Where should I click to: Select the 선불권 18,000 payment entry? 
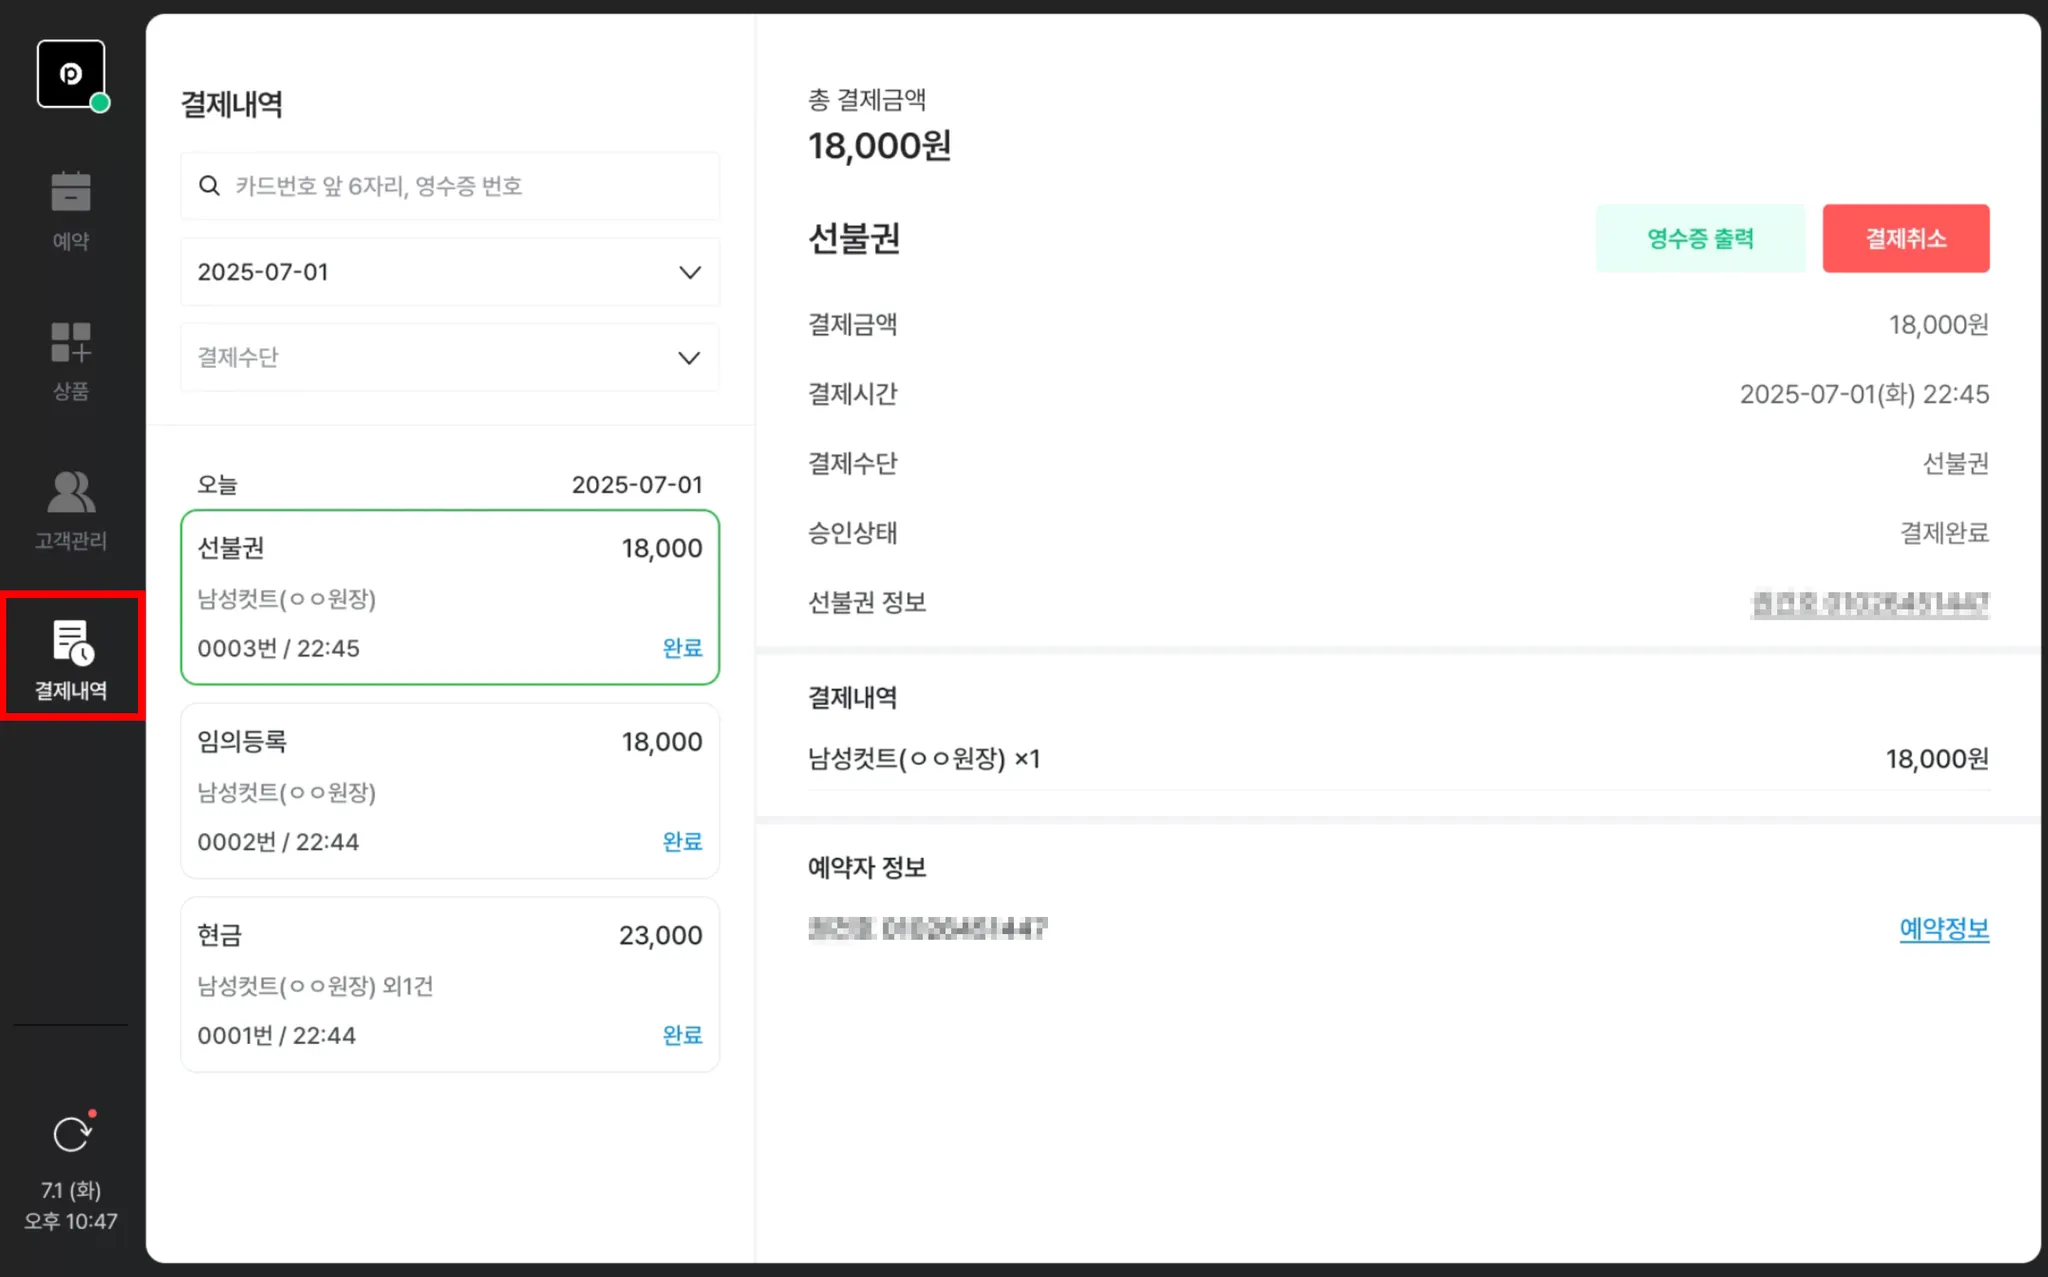coord(449,597)
